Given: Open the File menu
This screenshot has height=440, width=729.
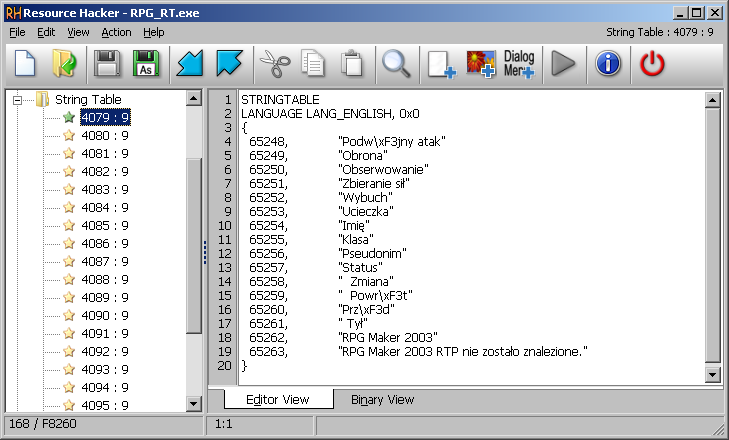Looking at the screenshot, I should 17,33.
